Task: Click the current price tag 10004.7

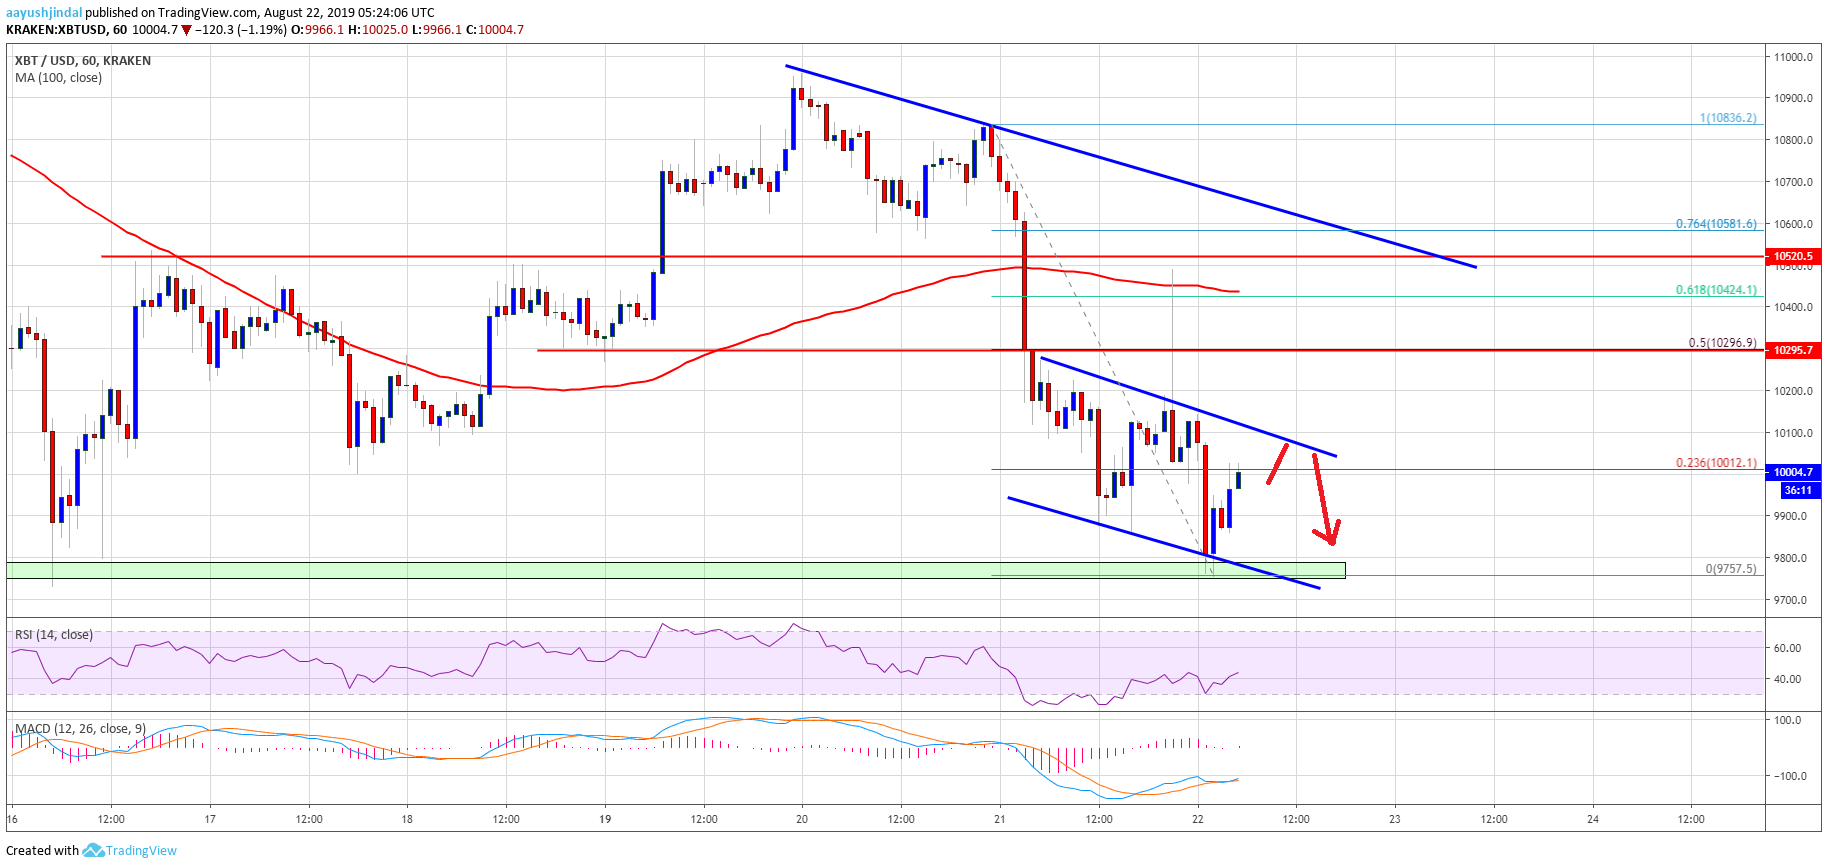Action: pyautogui.click(x=1794, y=472)
